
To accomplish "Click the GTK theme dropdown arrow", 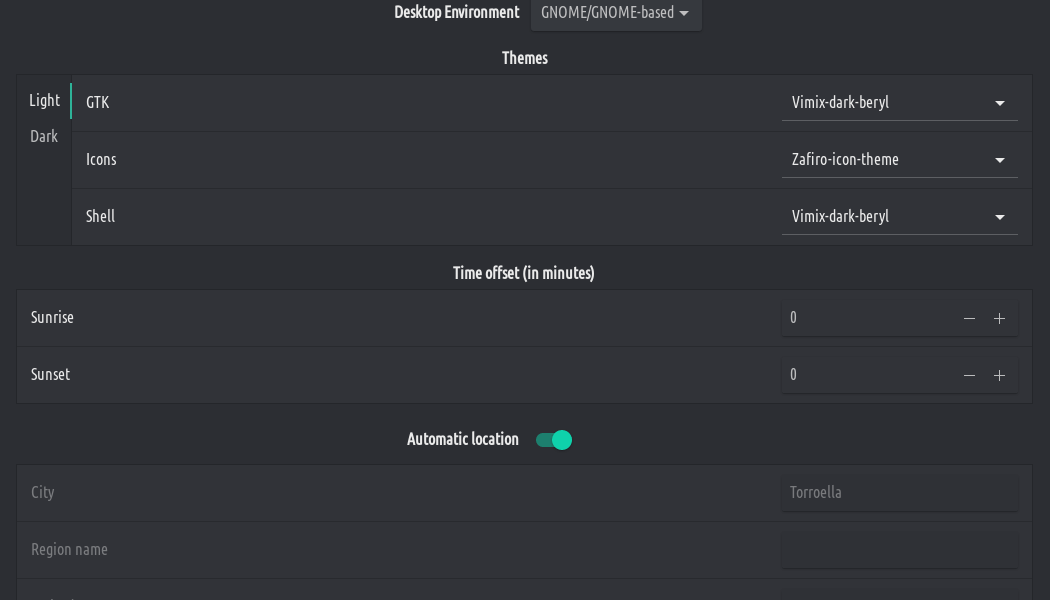I will [x=1000, y=103].
